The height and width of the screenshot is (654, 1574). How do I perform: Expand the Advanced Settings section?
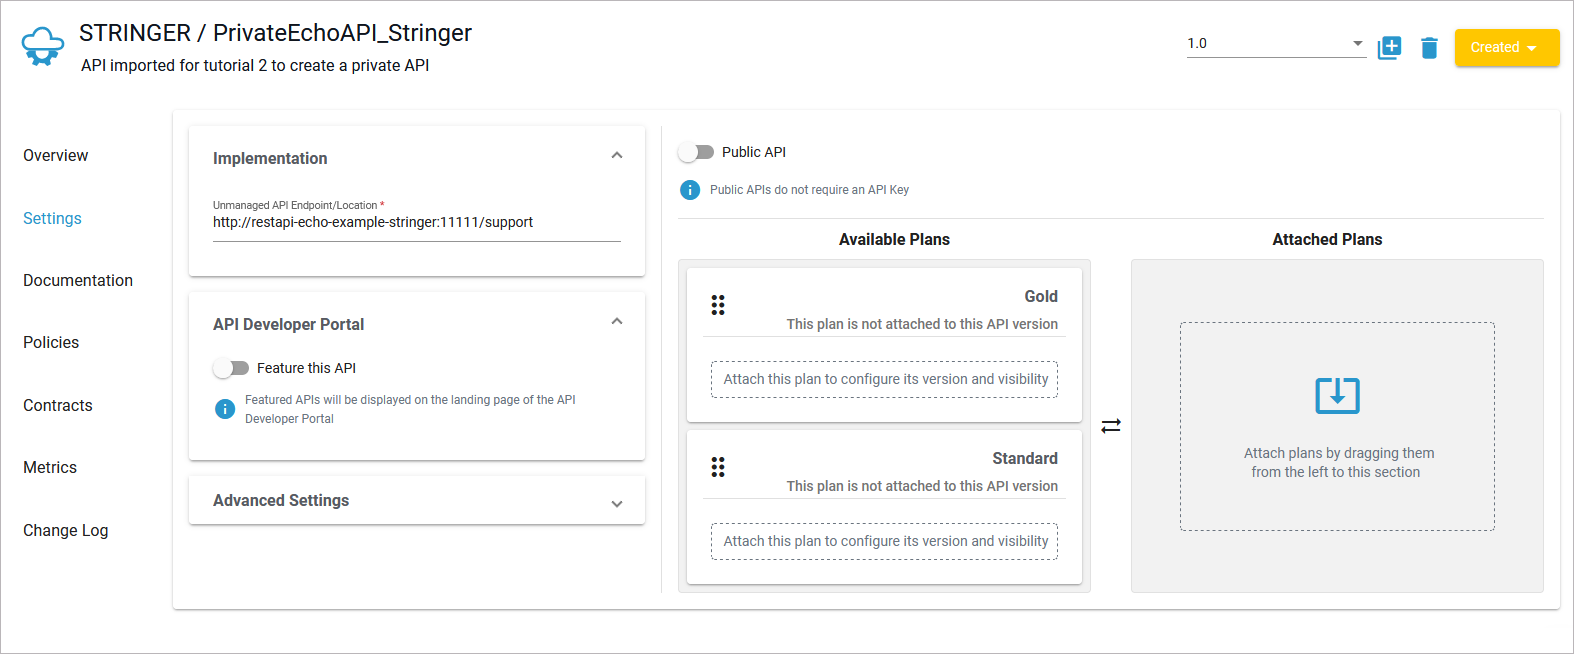[x=617, y=503]
